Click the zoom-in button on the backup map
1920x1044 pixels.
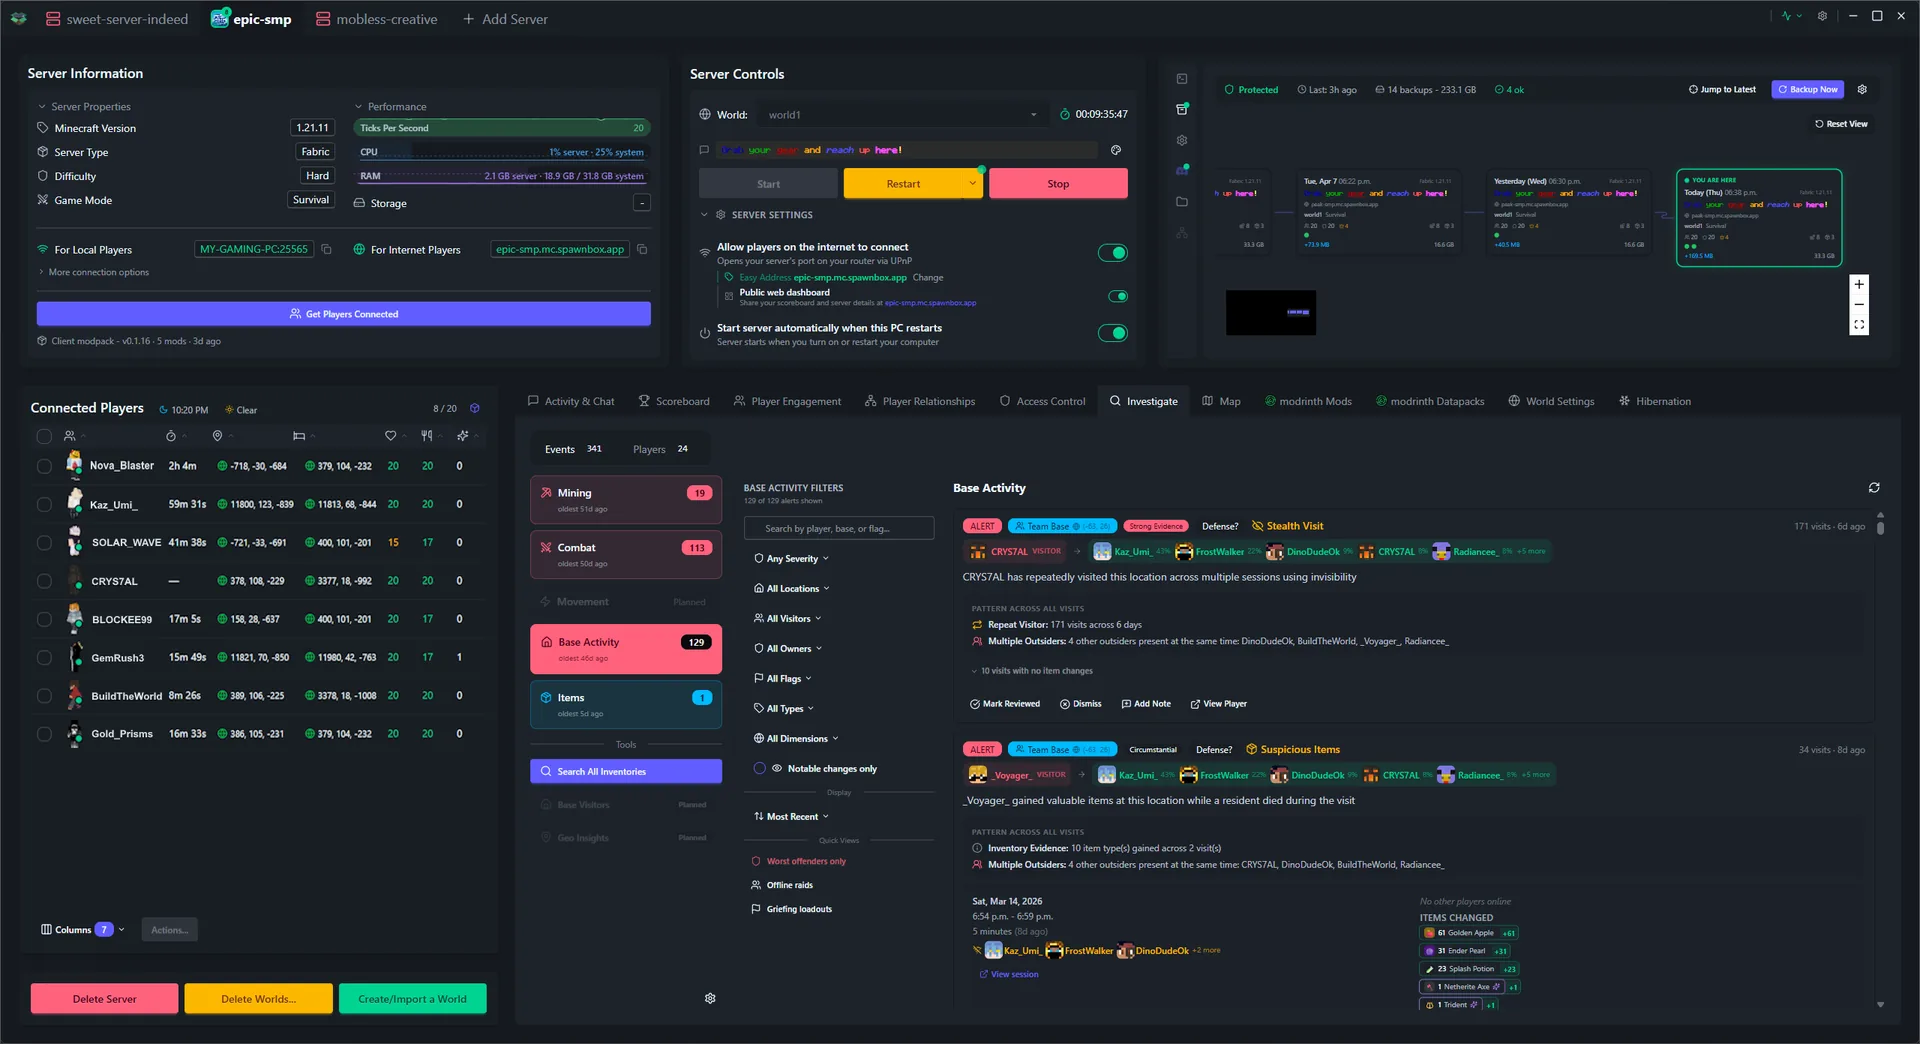pyautogui.click(x=1859, y=284)
